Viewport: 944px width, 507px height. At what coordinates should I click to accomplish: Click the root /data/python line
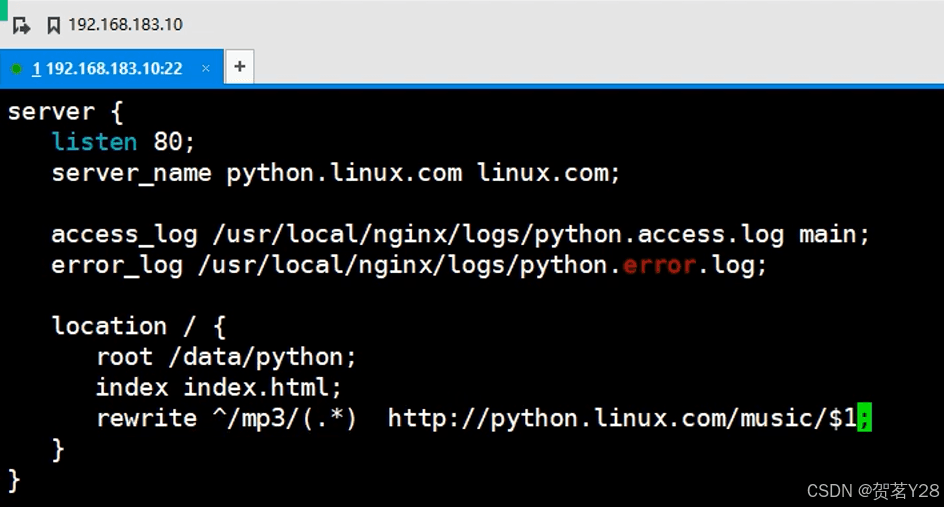pos(226,357)
